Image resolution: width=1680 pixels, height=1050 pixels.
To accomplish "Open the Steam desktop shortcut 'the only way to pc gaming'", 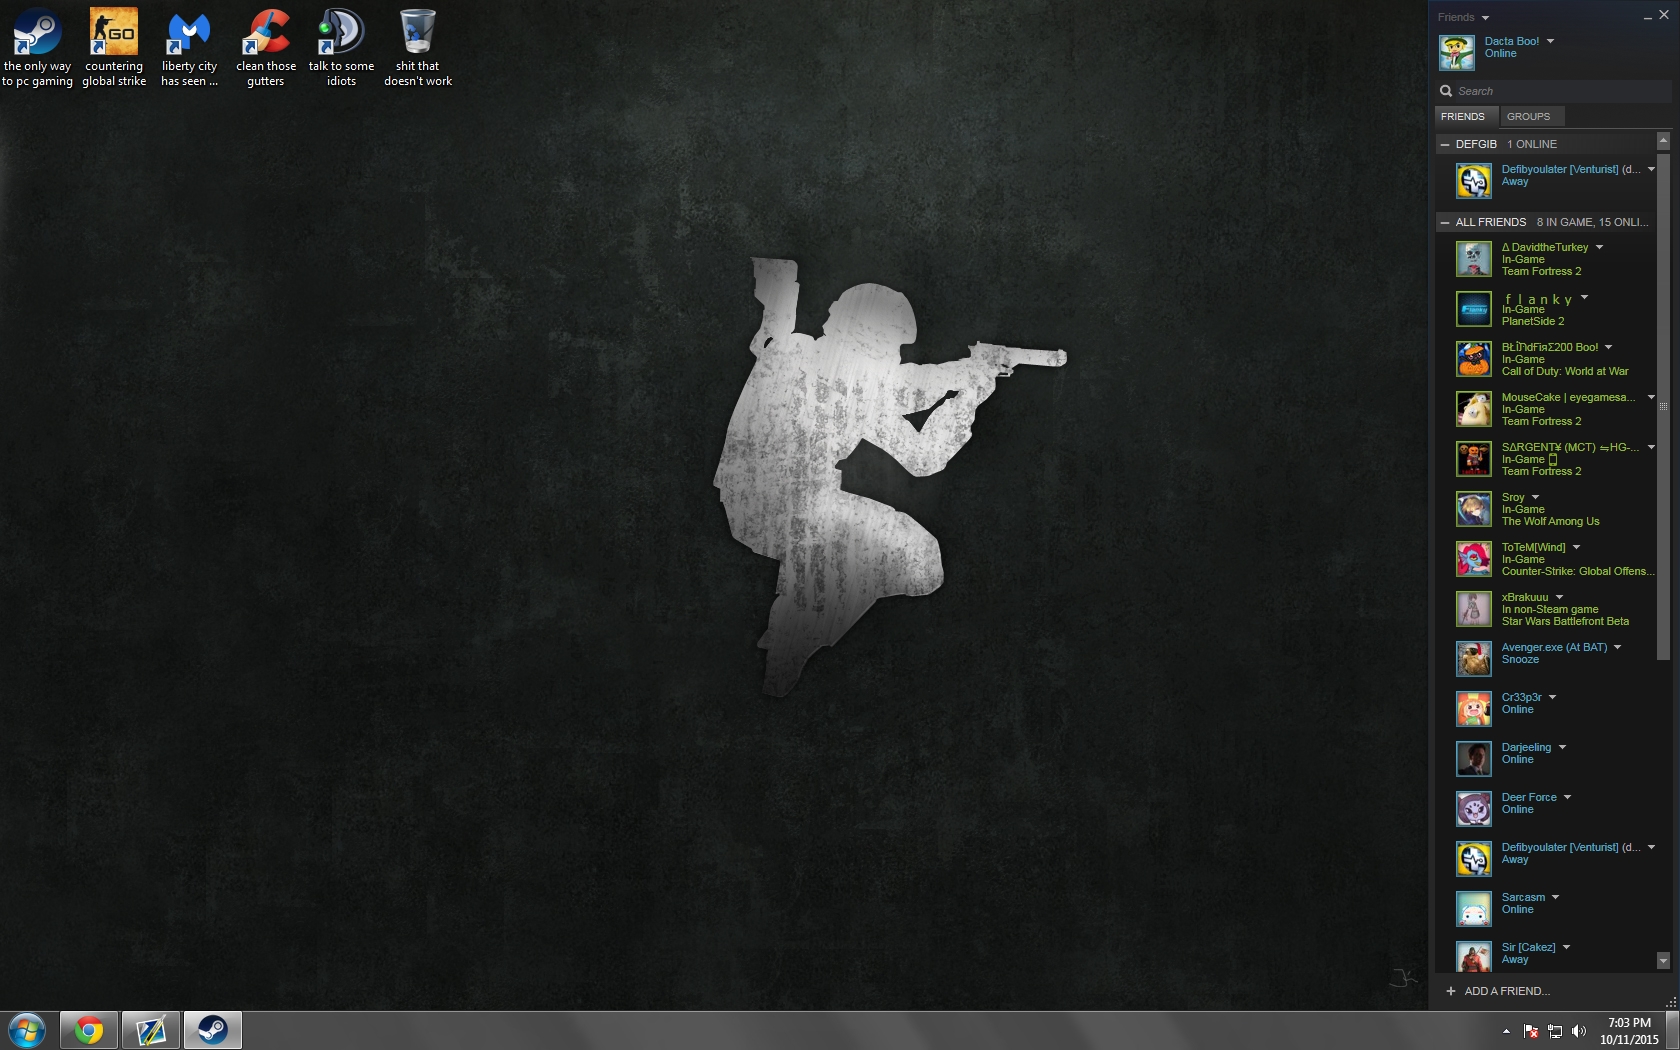I will [x=37, y=47].
